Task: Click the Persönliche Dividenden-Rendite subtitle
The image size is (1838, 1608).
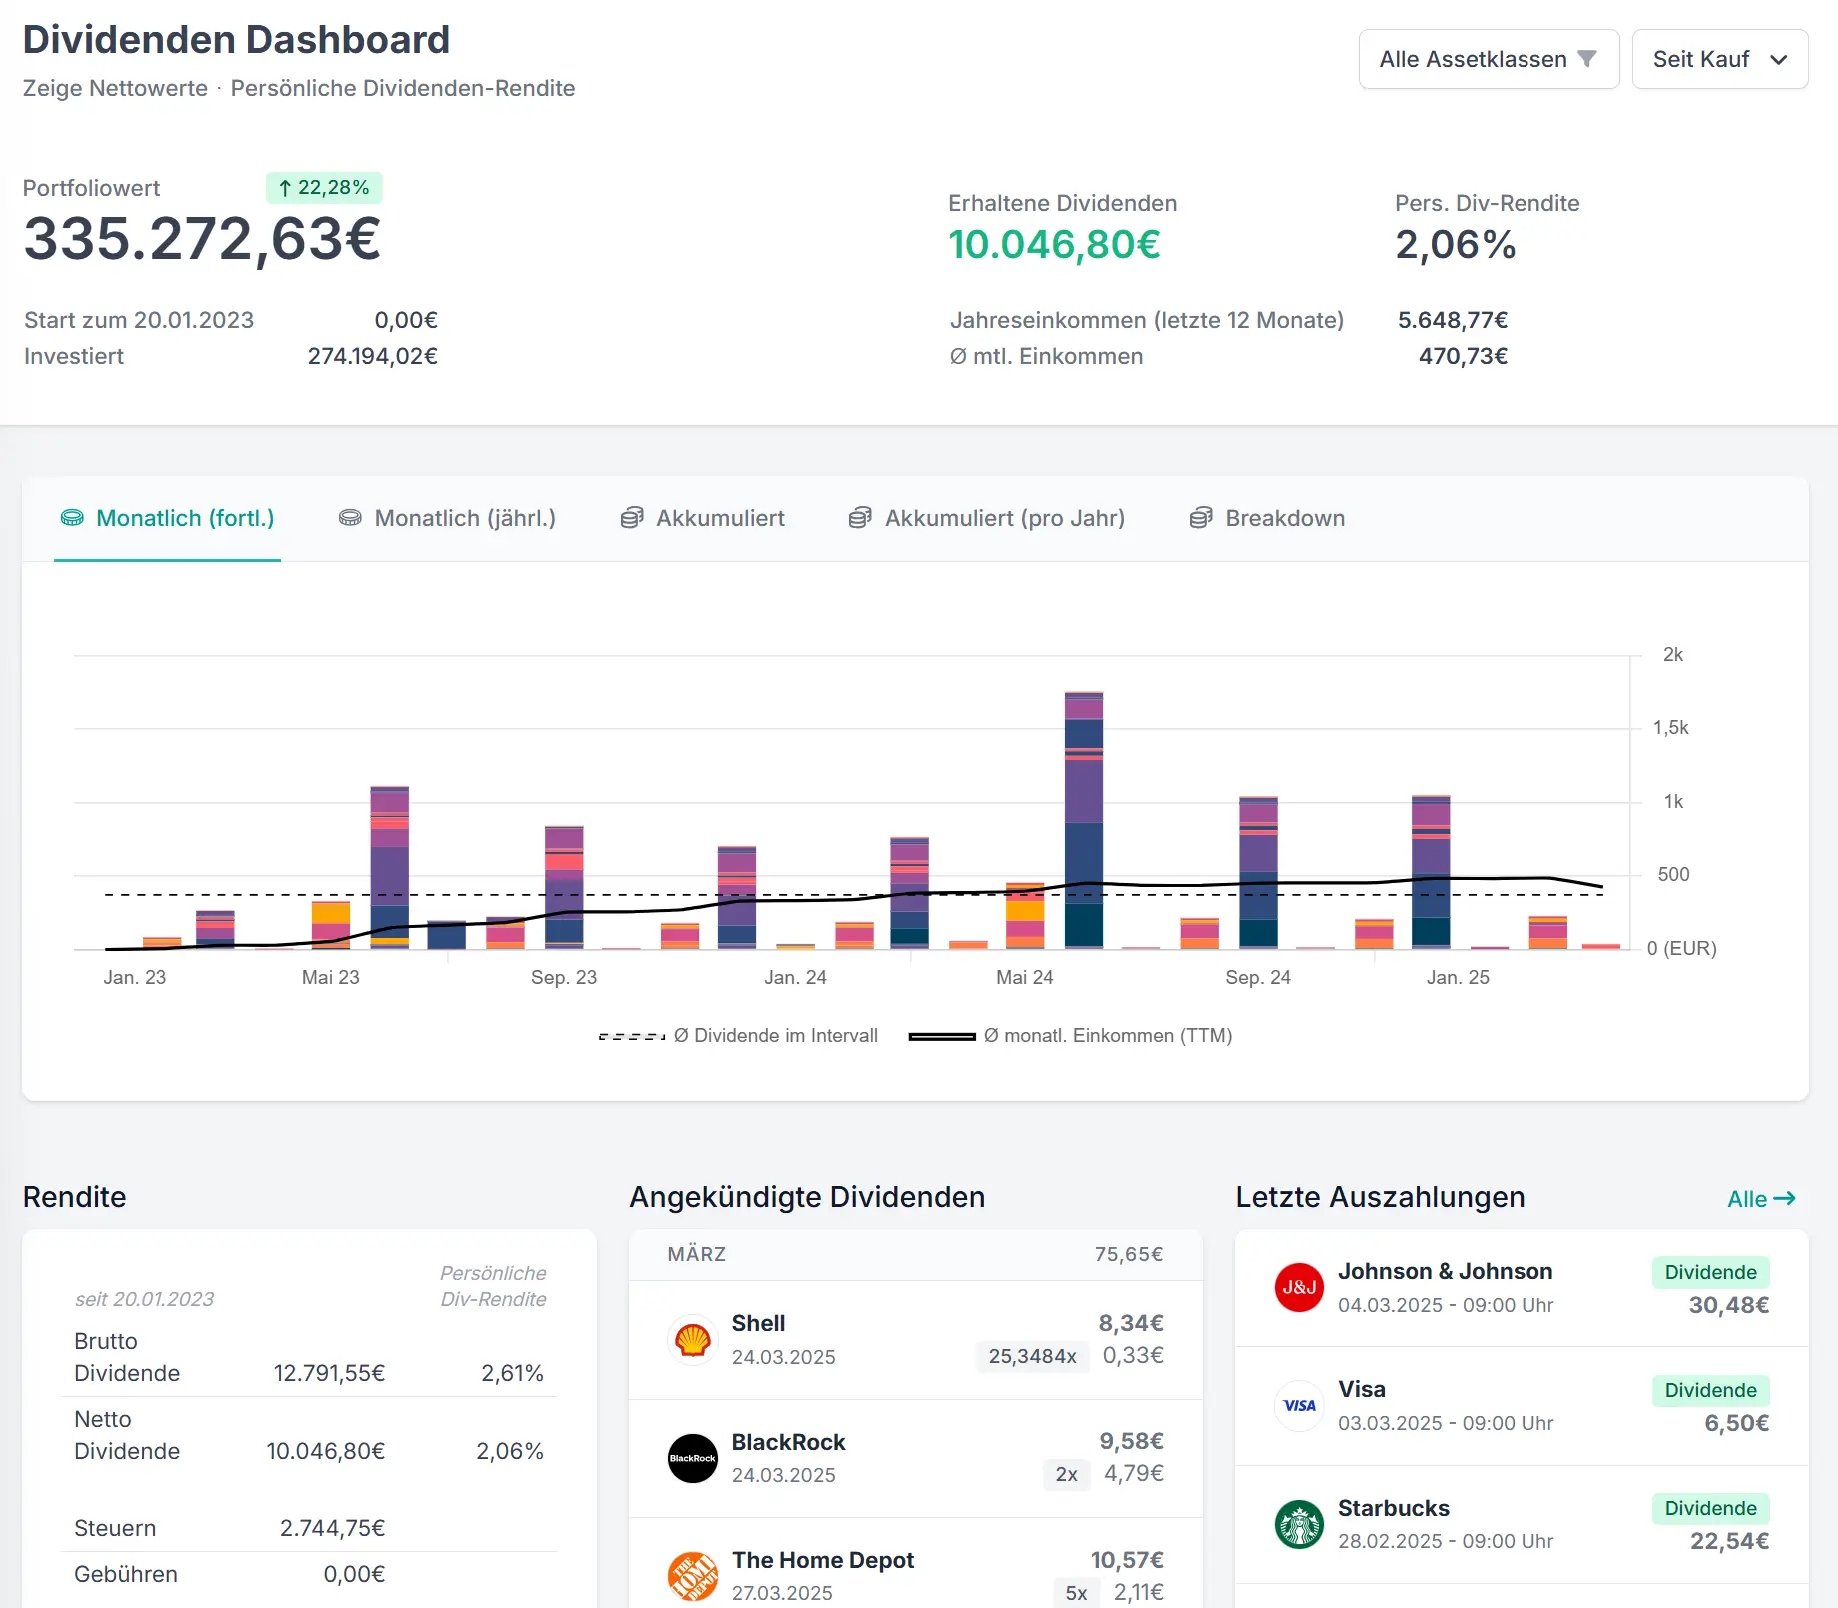Action: pos(403,88)
